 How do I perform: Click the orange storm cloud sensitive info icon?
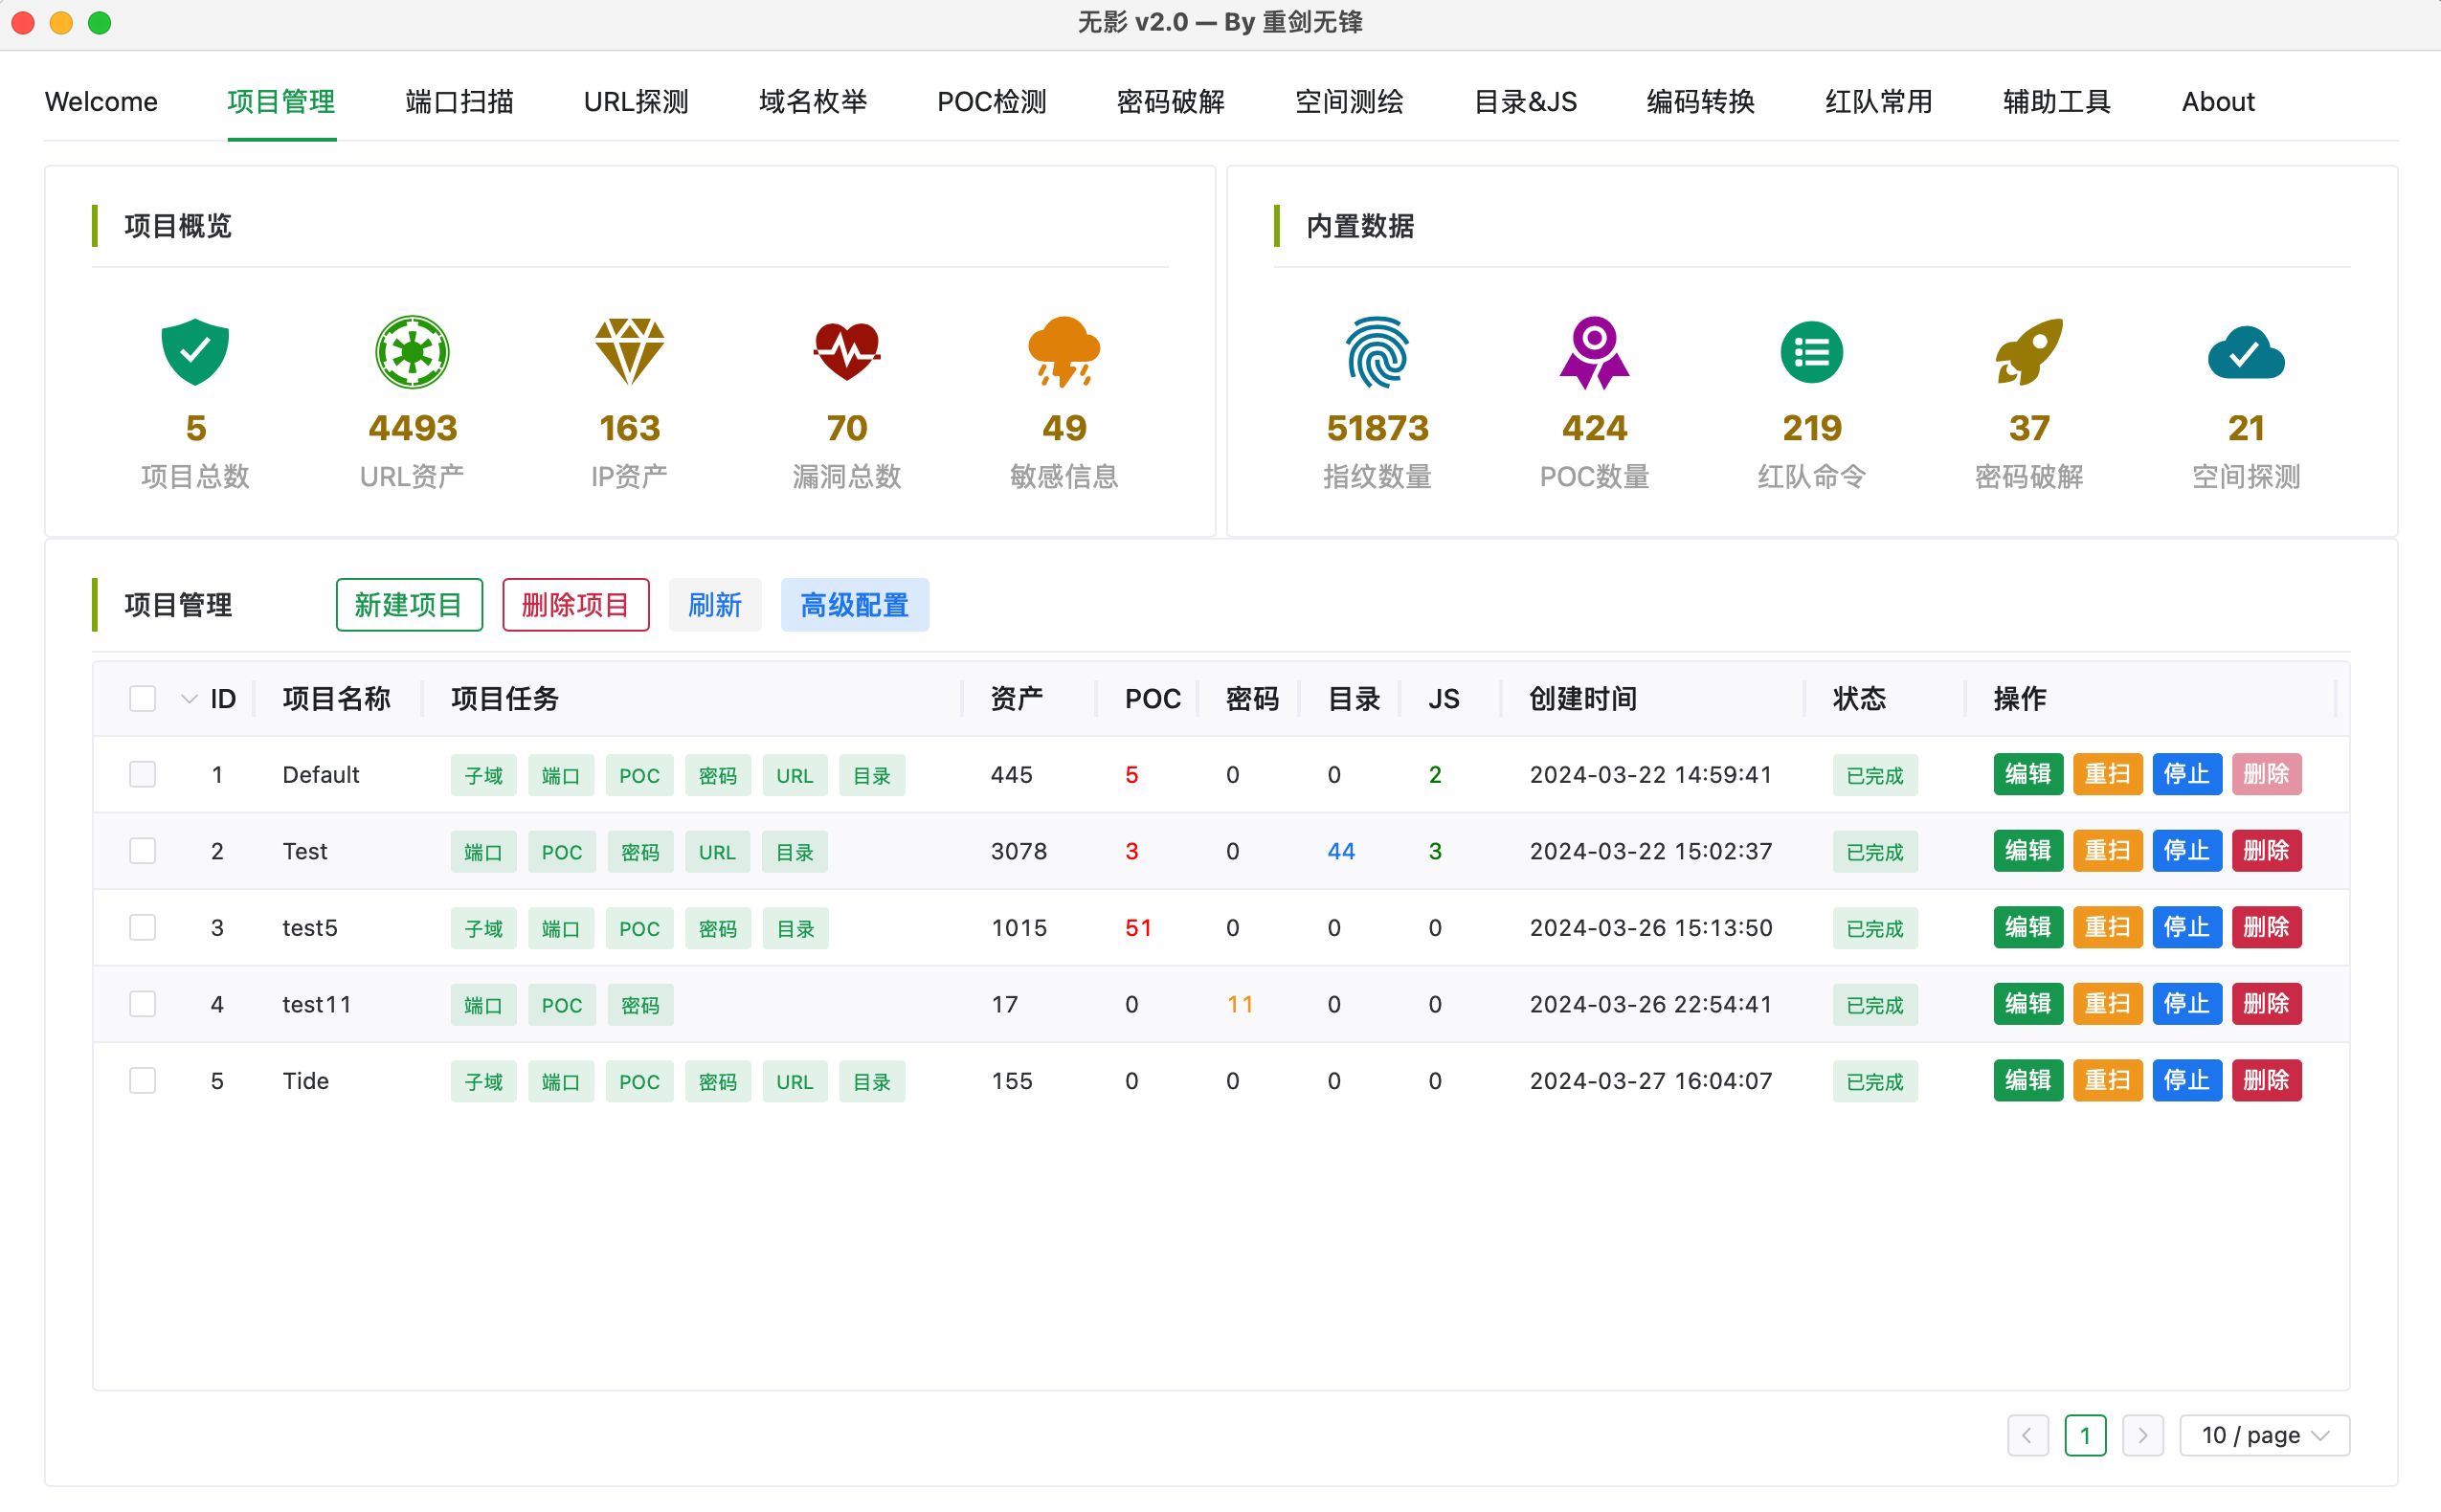tap(1064, 352)
